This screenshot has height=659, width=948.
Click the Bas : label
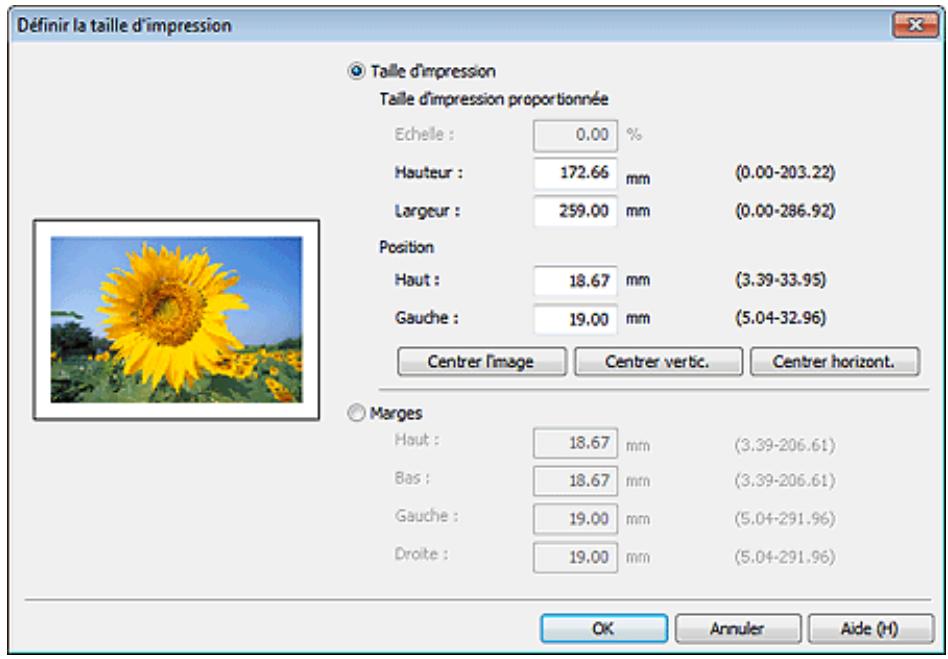coord(412,478)
